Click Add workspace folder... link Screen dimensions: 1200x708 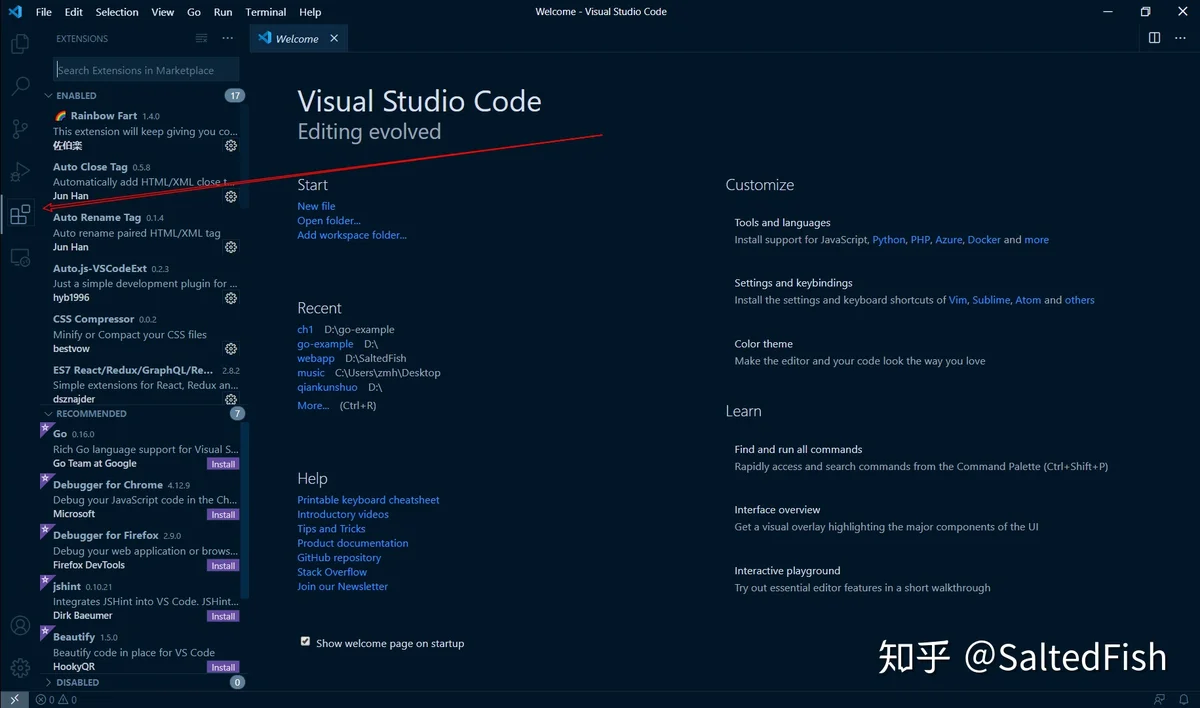point(352,235)
